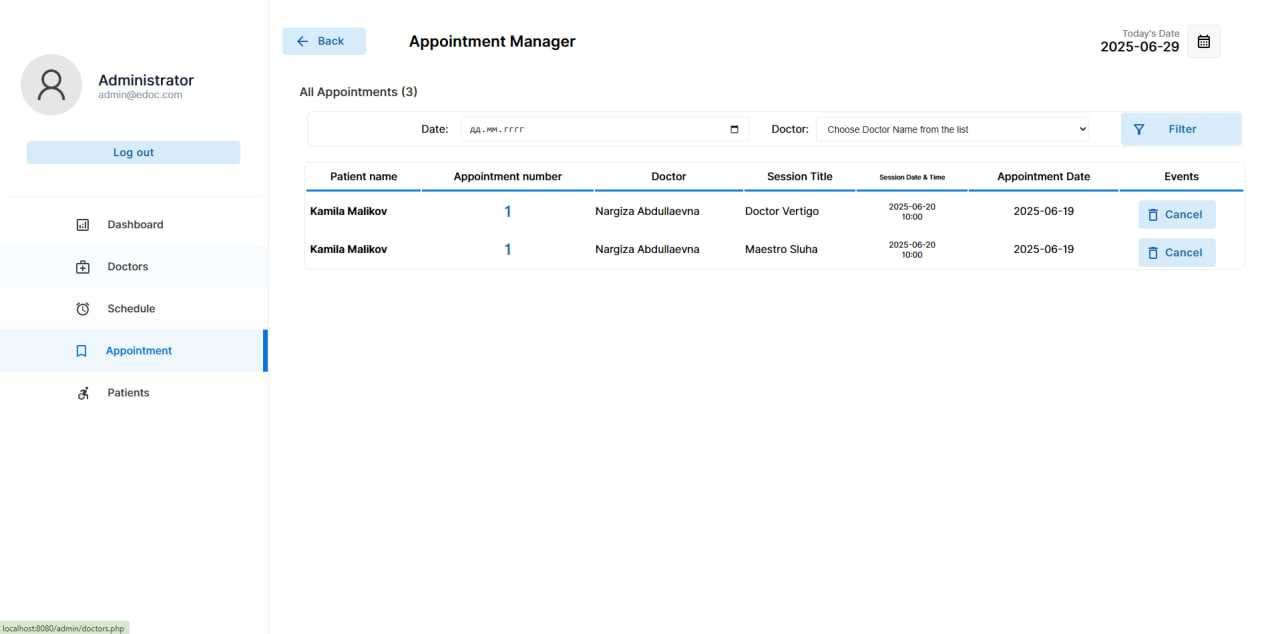The image size is (1280, 634).
Task: Click Nargiza Abdullaevna in Maestro Sluha row
Action: (647, 249)
